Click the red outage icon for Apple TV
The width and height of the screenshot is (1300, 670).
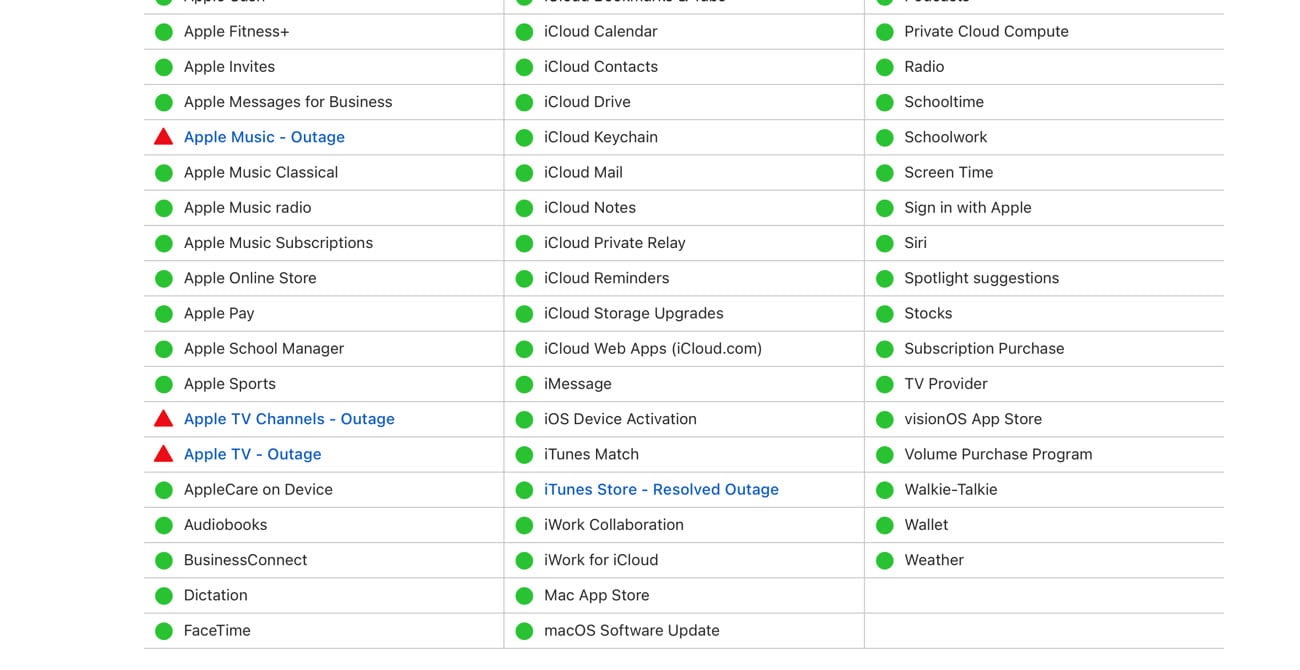click(163, 454)
